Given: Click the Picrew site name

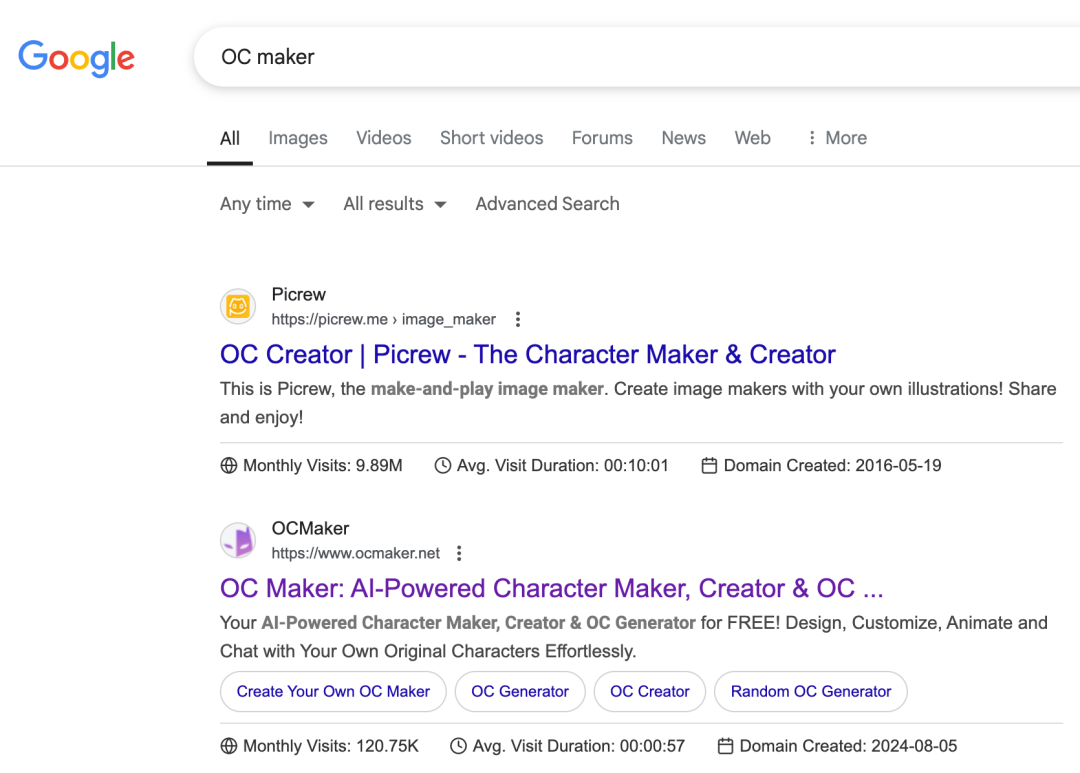Looking at the screenshot, I should (298, 295).
